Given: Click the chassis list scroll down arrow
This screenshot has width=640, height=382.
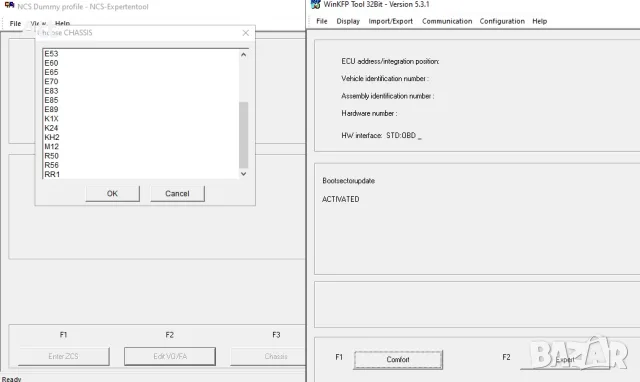Looking at the screenshot, I should (x=244, y=173).
